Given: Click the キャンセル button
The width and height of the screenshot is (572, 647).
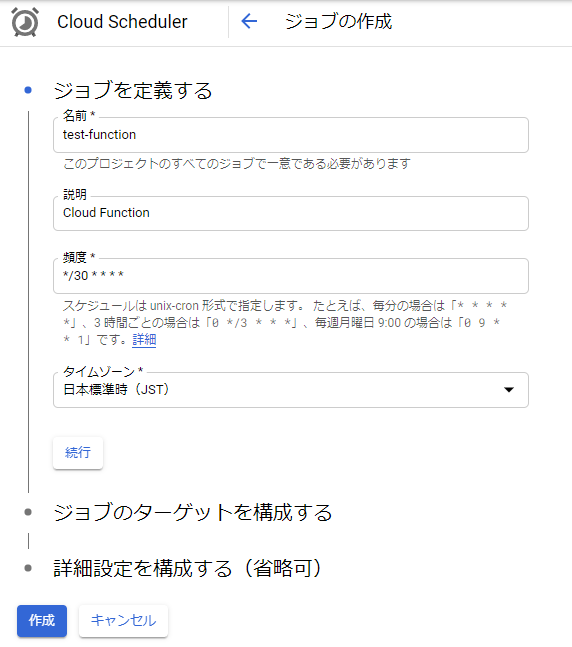Looking at the screenshot, I should point(123,621).
